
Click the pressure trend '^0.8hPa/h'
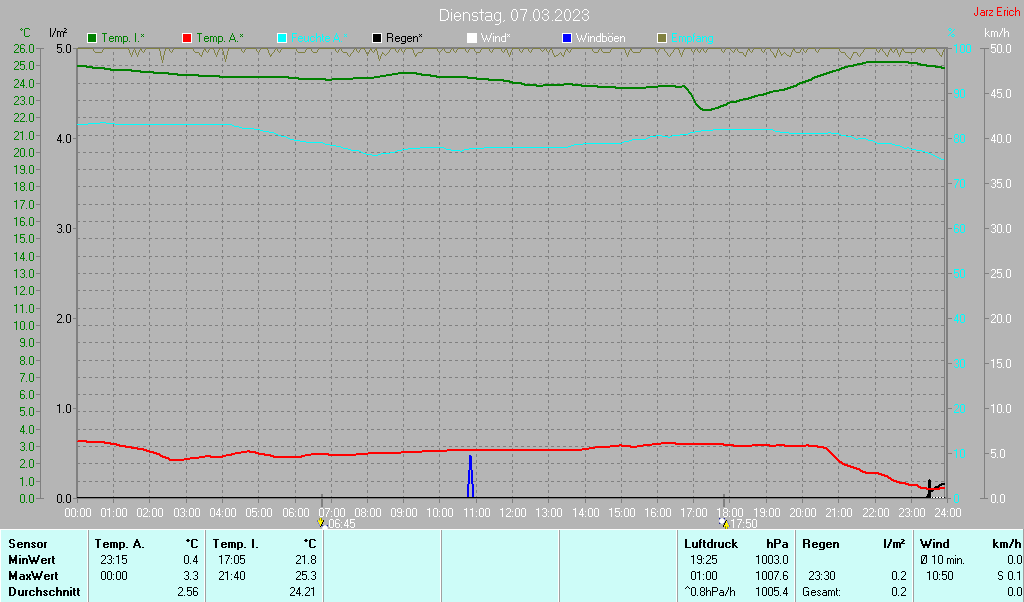point(709,592)
